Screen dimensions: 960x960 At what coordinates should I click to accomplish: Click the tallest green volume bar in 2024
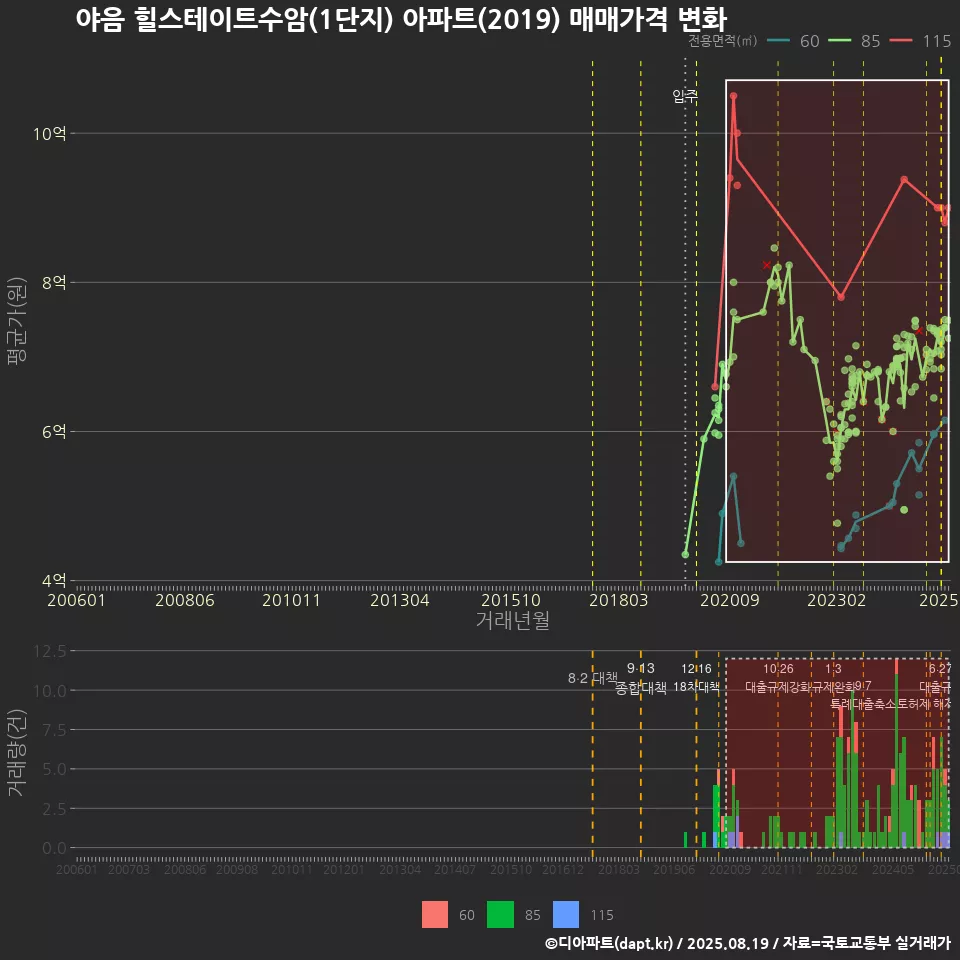tap(896, 761)
